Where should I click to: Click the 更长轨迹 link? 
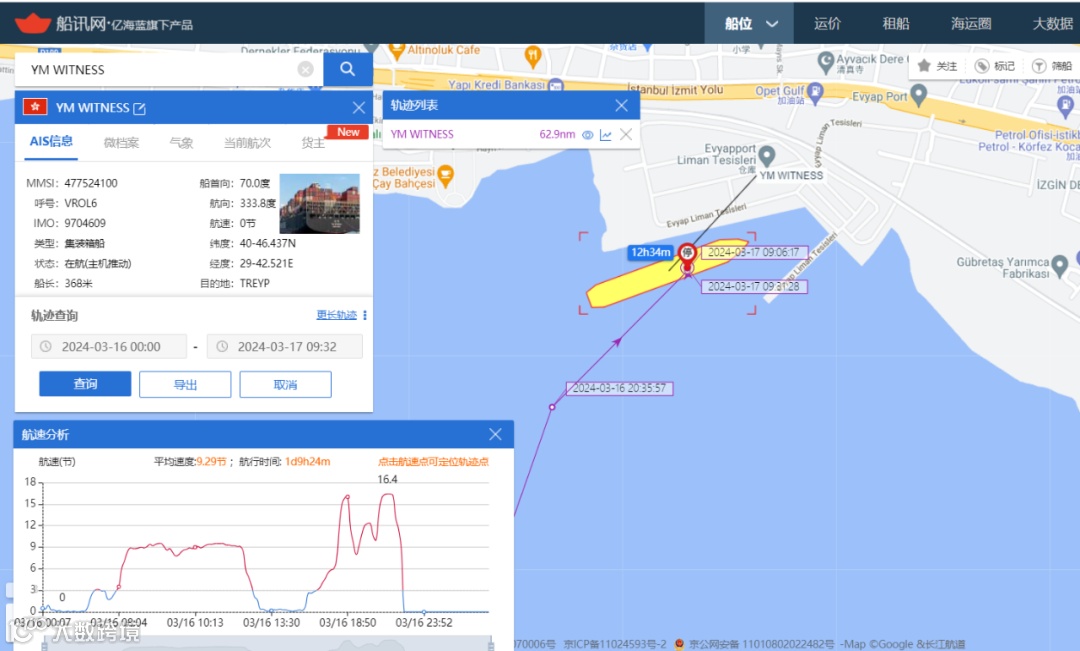pyautogui.click(x=336, y=315)
